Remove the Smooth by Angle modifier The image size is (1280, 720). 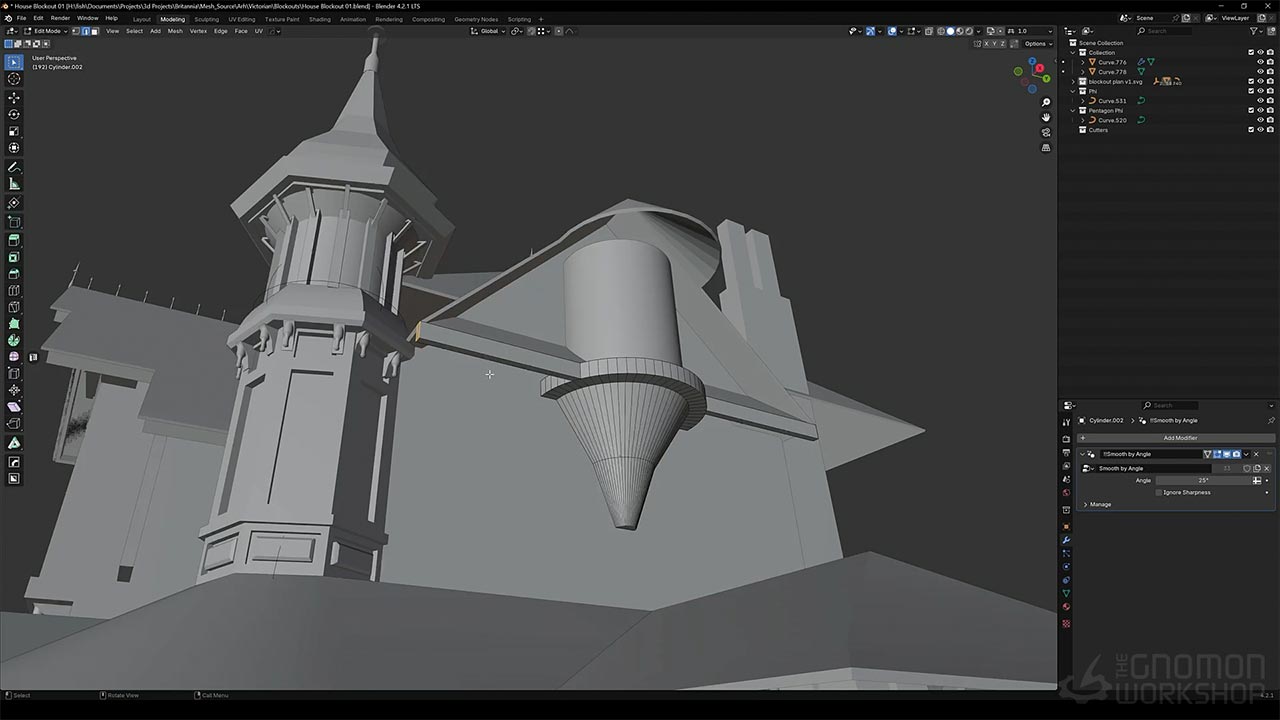pyautogui.click(x=1256, y=454)
